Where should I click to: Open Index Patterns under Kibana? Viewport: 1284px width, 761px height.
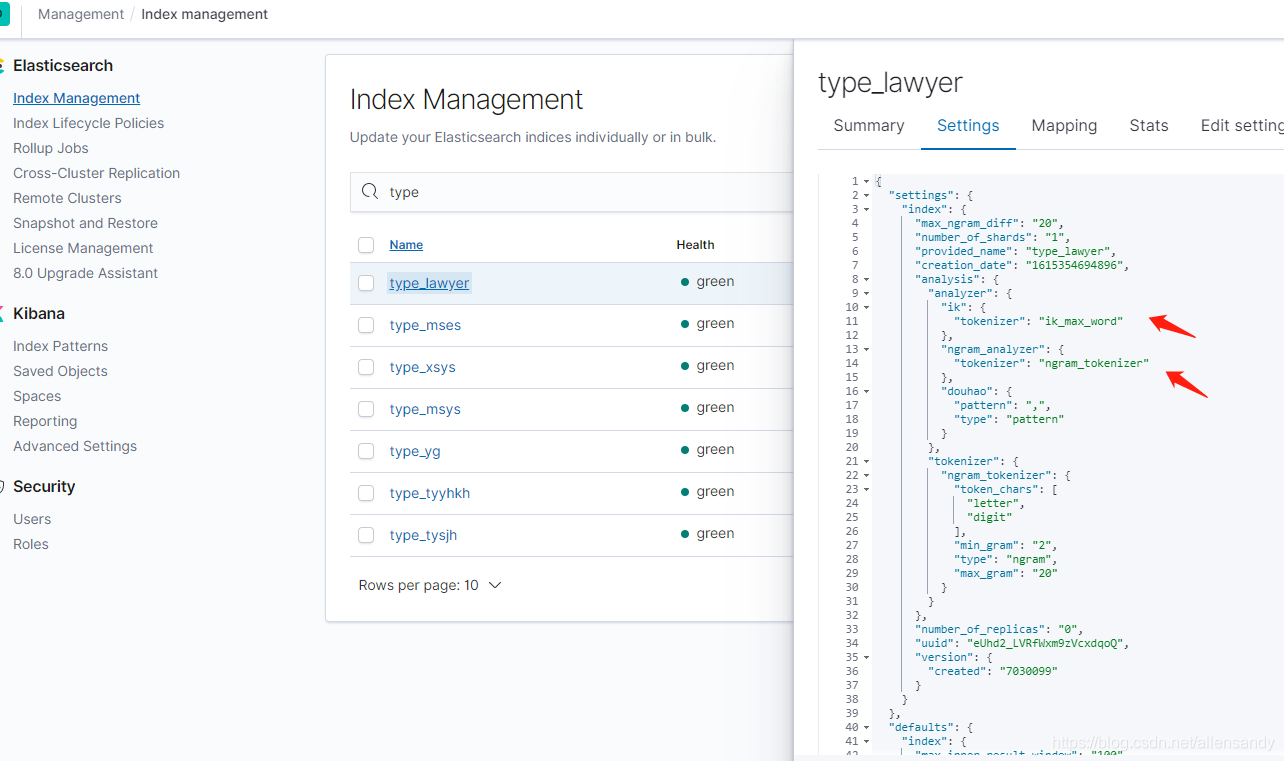tap(60, 346)
